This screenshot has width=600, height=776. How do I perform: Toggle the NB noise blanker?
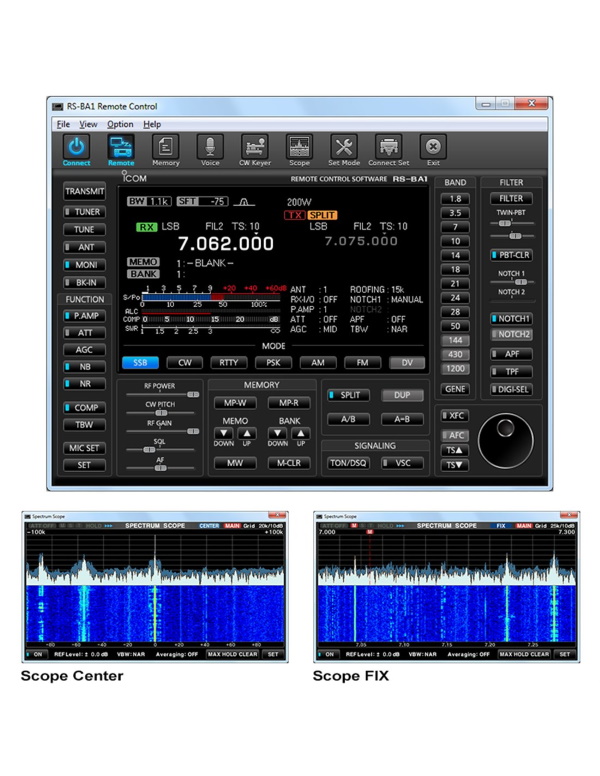84,367
